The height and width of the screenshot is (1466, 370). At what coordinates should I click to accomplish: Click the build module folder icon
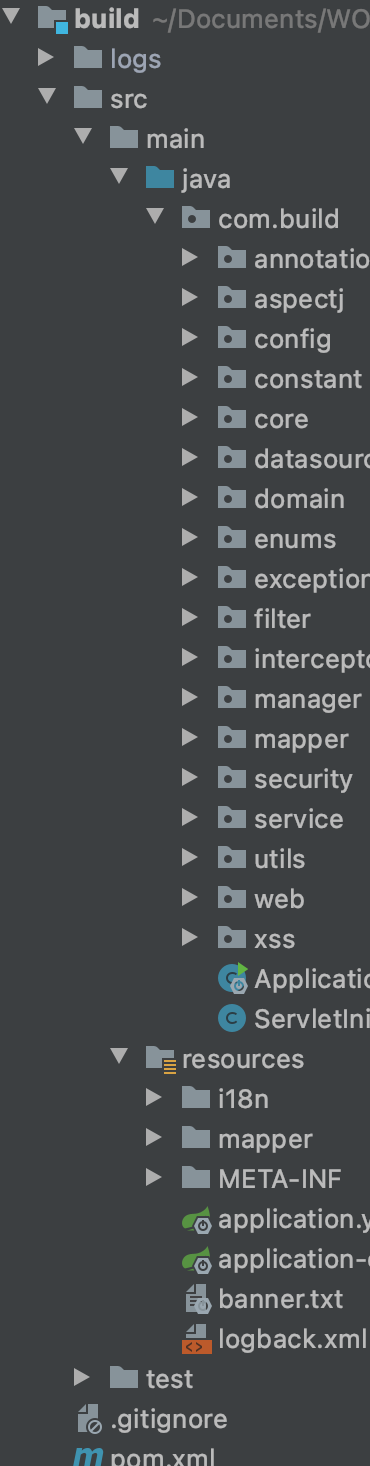coord(53,19)
